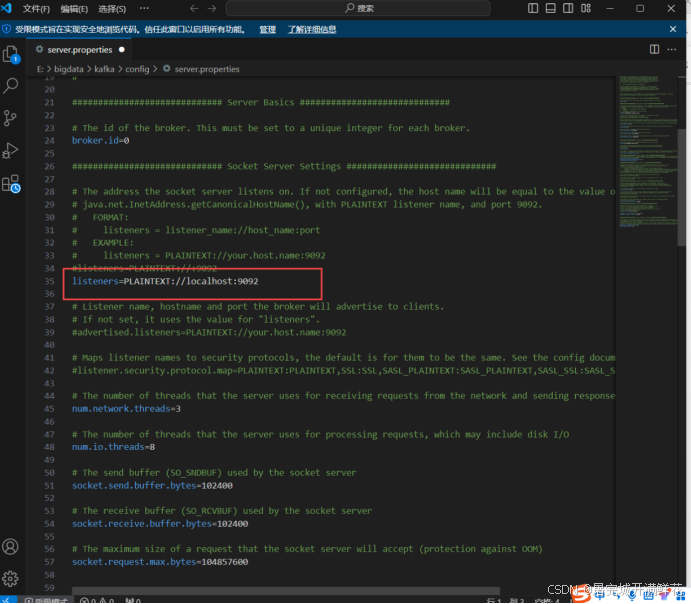Open the Explorer view in activity bar
Screen dimensions: 691x604
(12, 54)
